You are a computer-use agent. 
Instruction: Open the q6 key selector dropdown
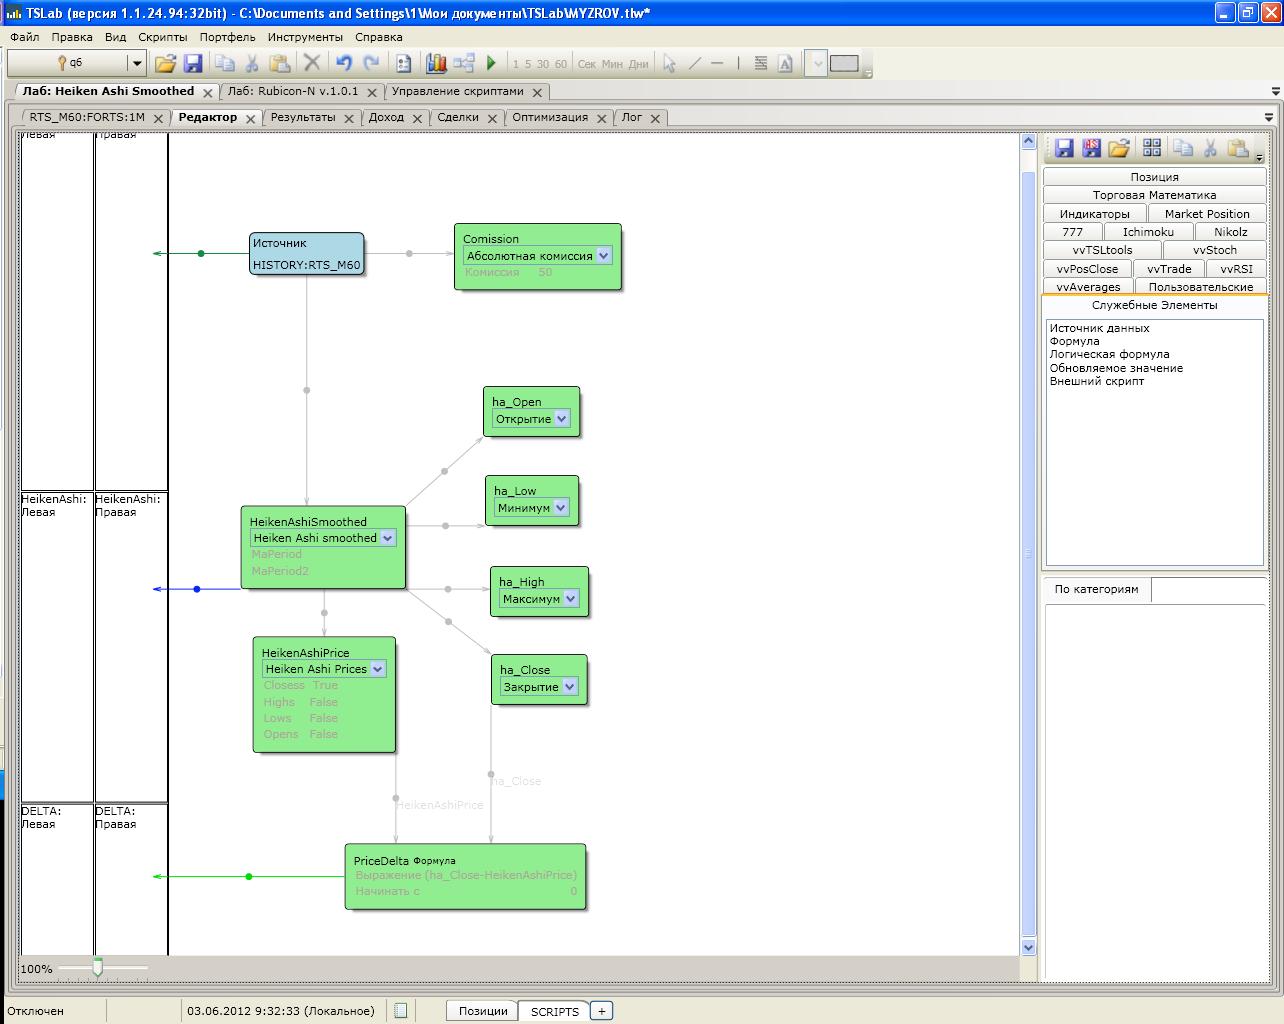click(136, 63)
